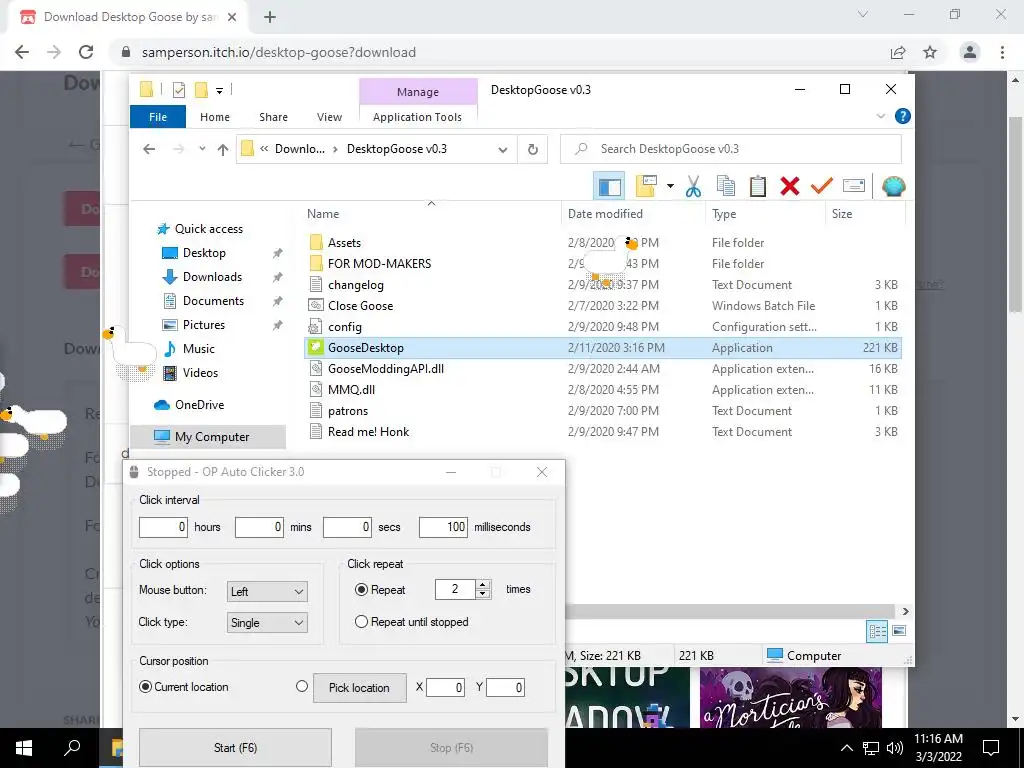The width and height of the screenshot is (1024, 768).
Task: Open the File ribbon tab
Action: [158, 117]
